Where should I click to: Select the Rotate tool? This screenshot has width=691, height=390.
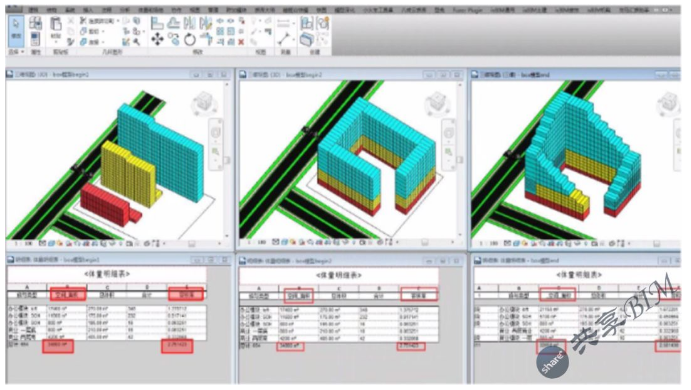tap(190, 40)
